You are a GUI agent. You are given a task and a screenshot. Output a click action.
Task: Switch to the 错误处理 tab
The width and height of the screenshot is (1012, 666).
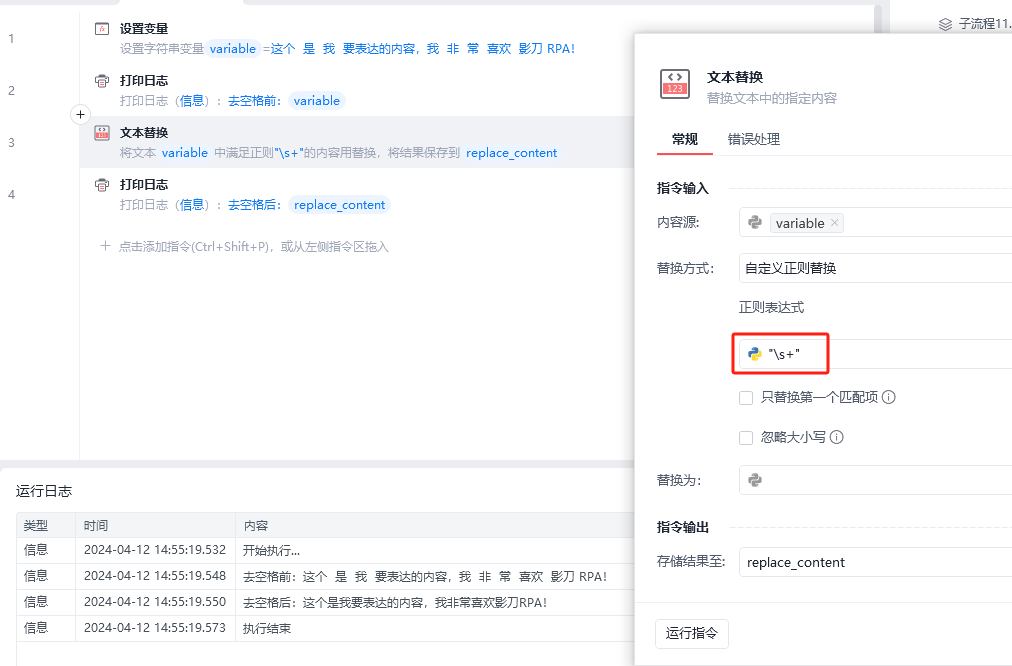[753, 139]
